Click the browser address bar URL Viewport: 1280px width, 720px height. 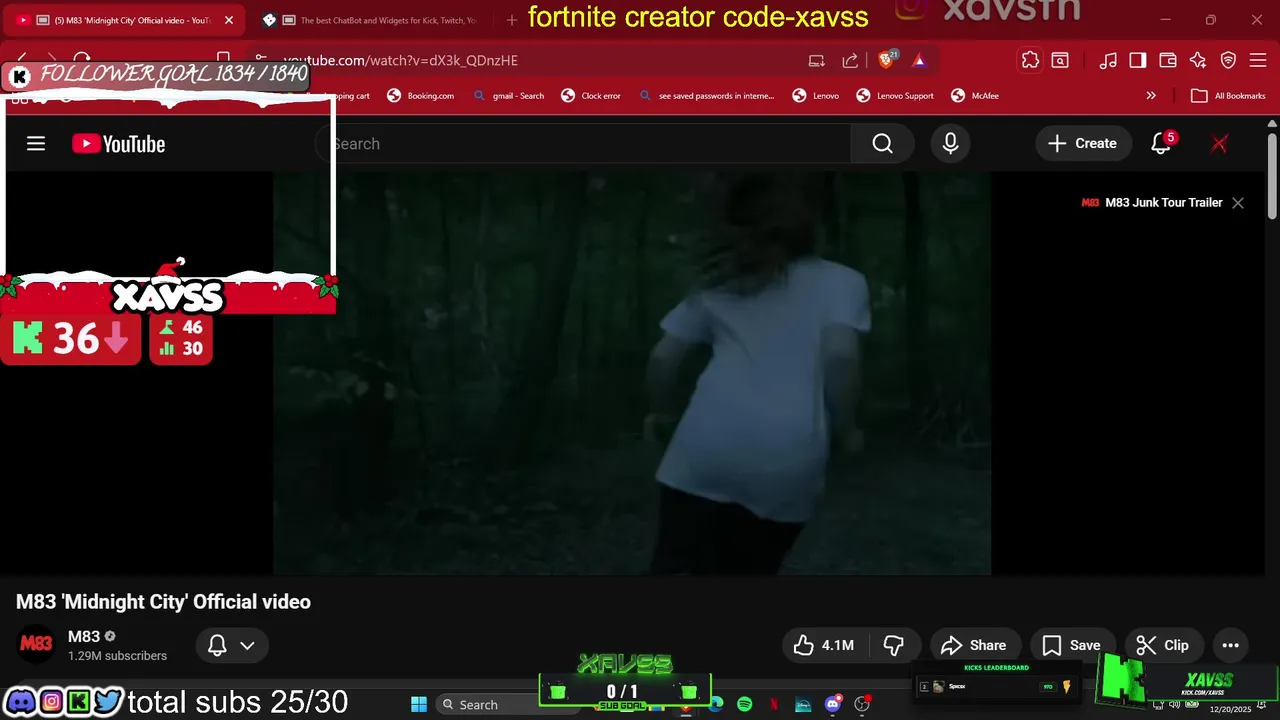[x=400, y=60]
